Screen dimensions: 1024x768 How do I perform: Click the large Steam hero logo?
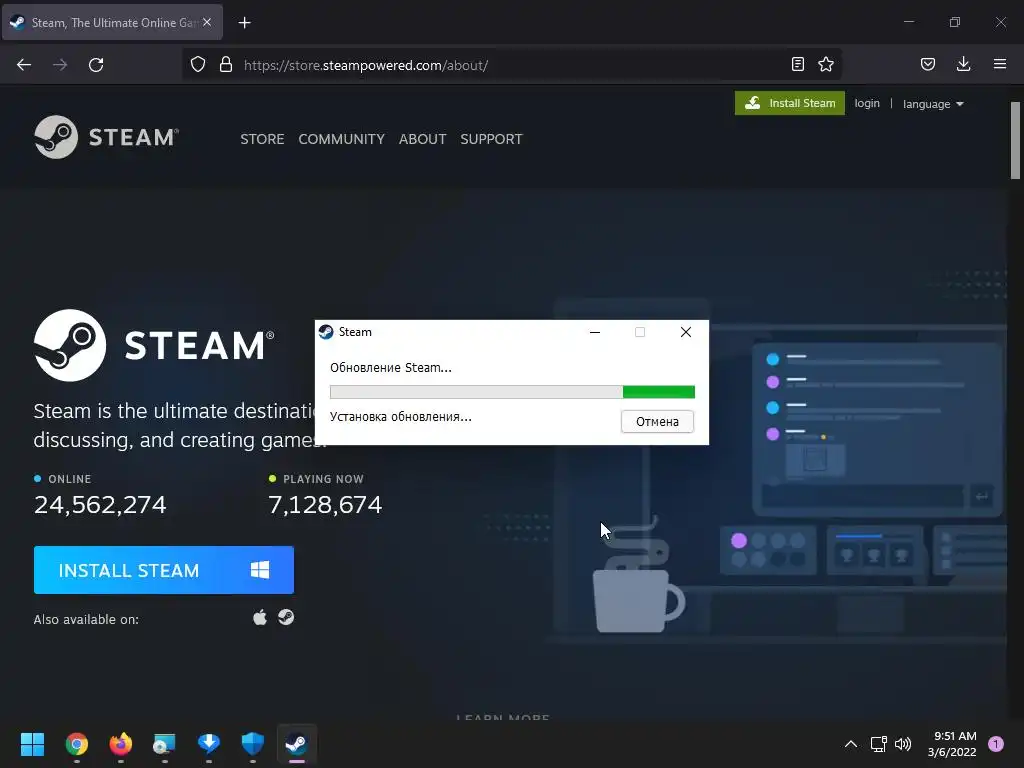click(154, 345)
